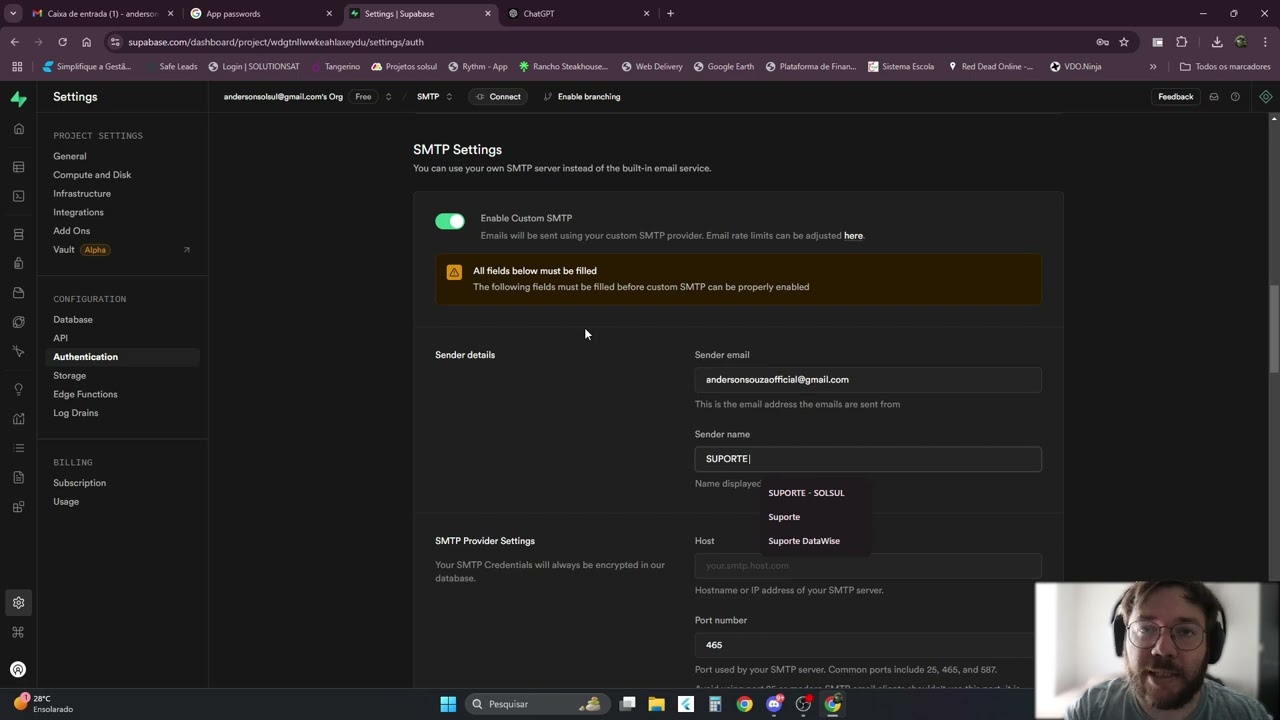Focus the Sender name input field
The image size is (1280, 720).
coord(868,459)
